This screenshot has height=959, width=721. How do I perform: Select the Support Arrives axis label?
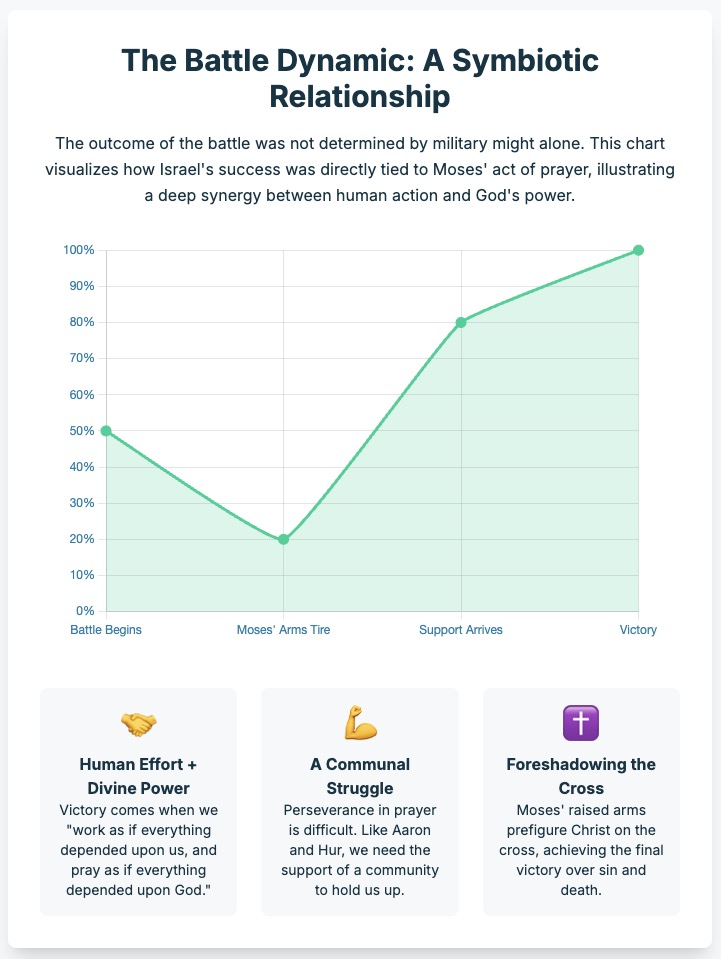pyautogui.click(x=461, y=630)
